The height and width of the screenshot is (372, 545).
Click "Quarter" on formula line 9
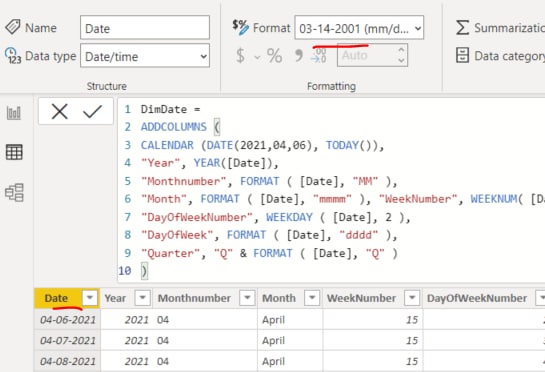point(170,253)
